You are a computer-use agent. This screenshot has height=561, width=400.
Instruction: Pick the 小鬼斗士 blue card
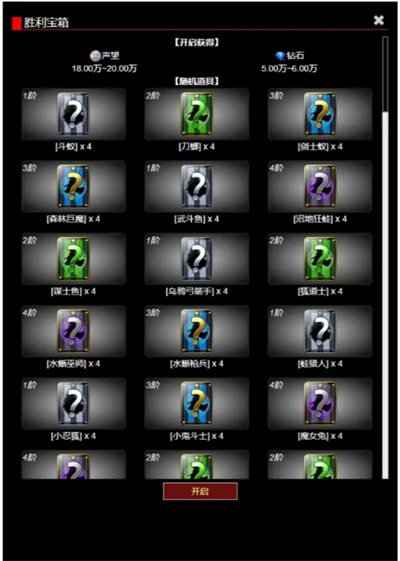pyautogui.click(x=197, y=403)
